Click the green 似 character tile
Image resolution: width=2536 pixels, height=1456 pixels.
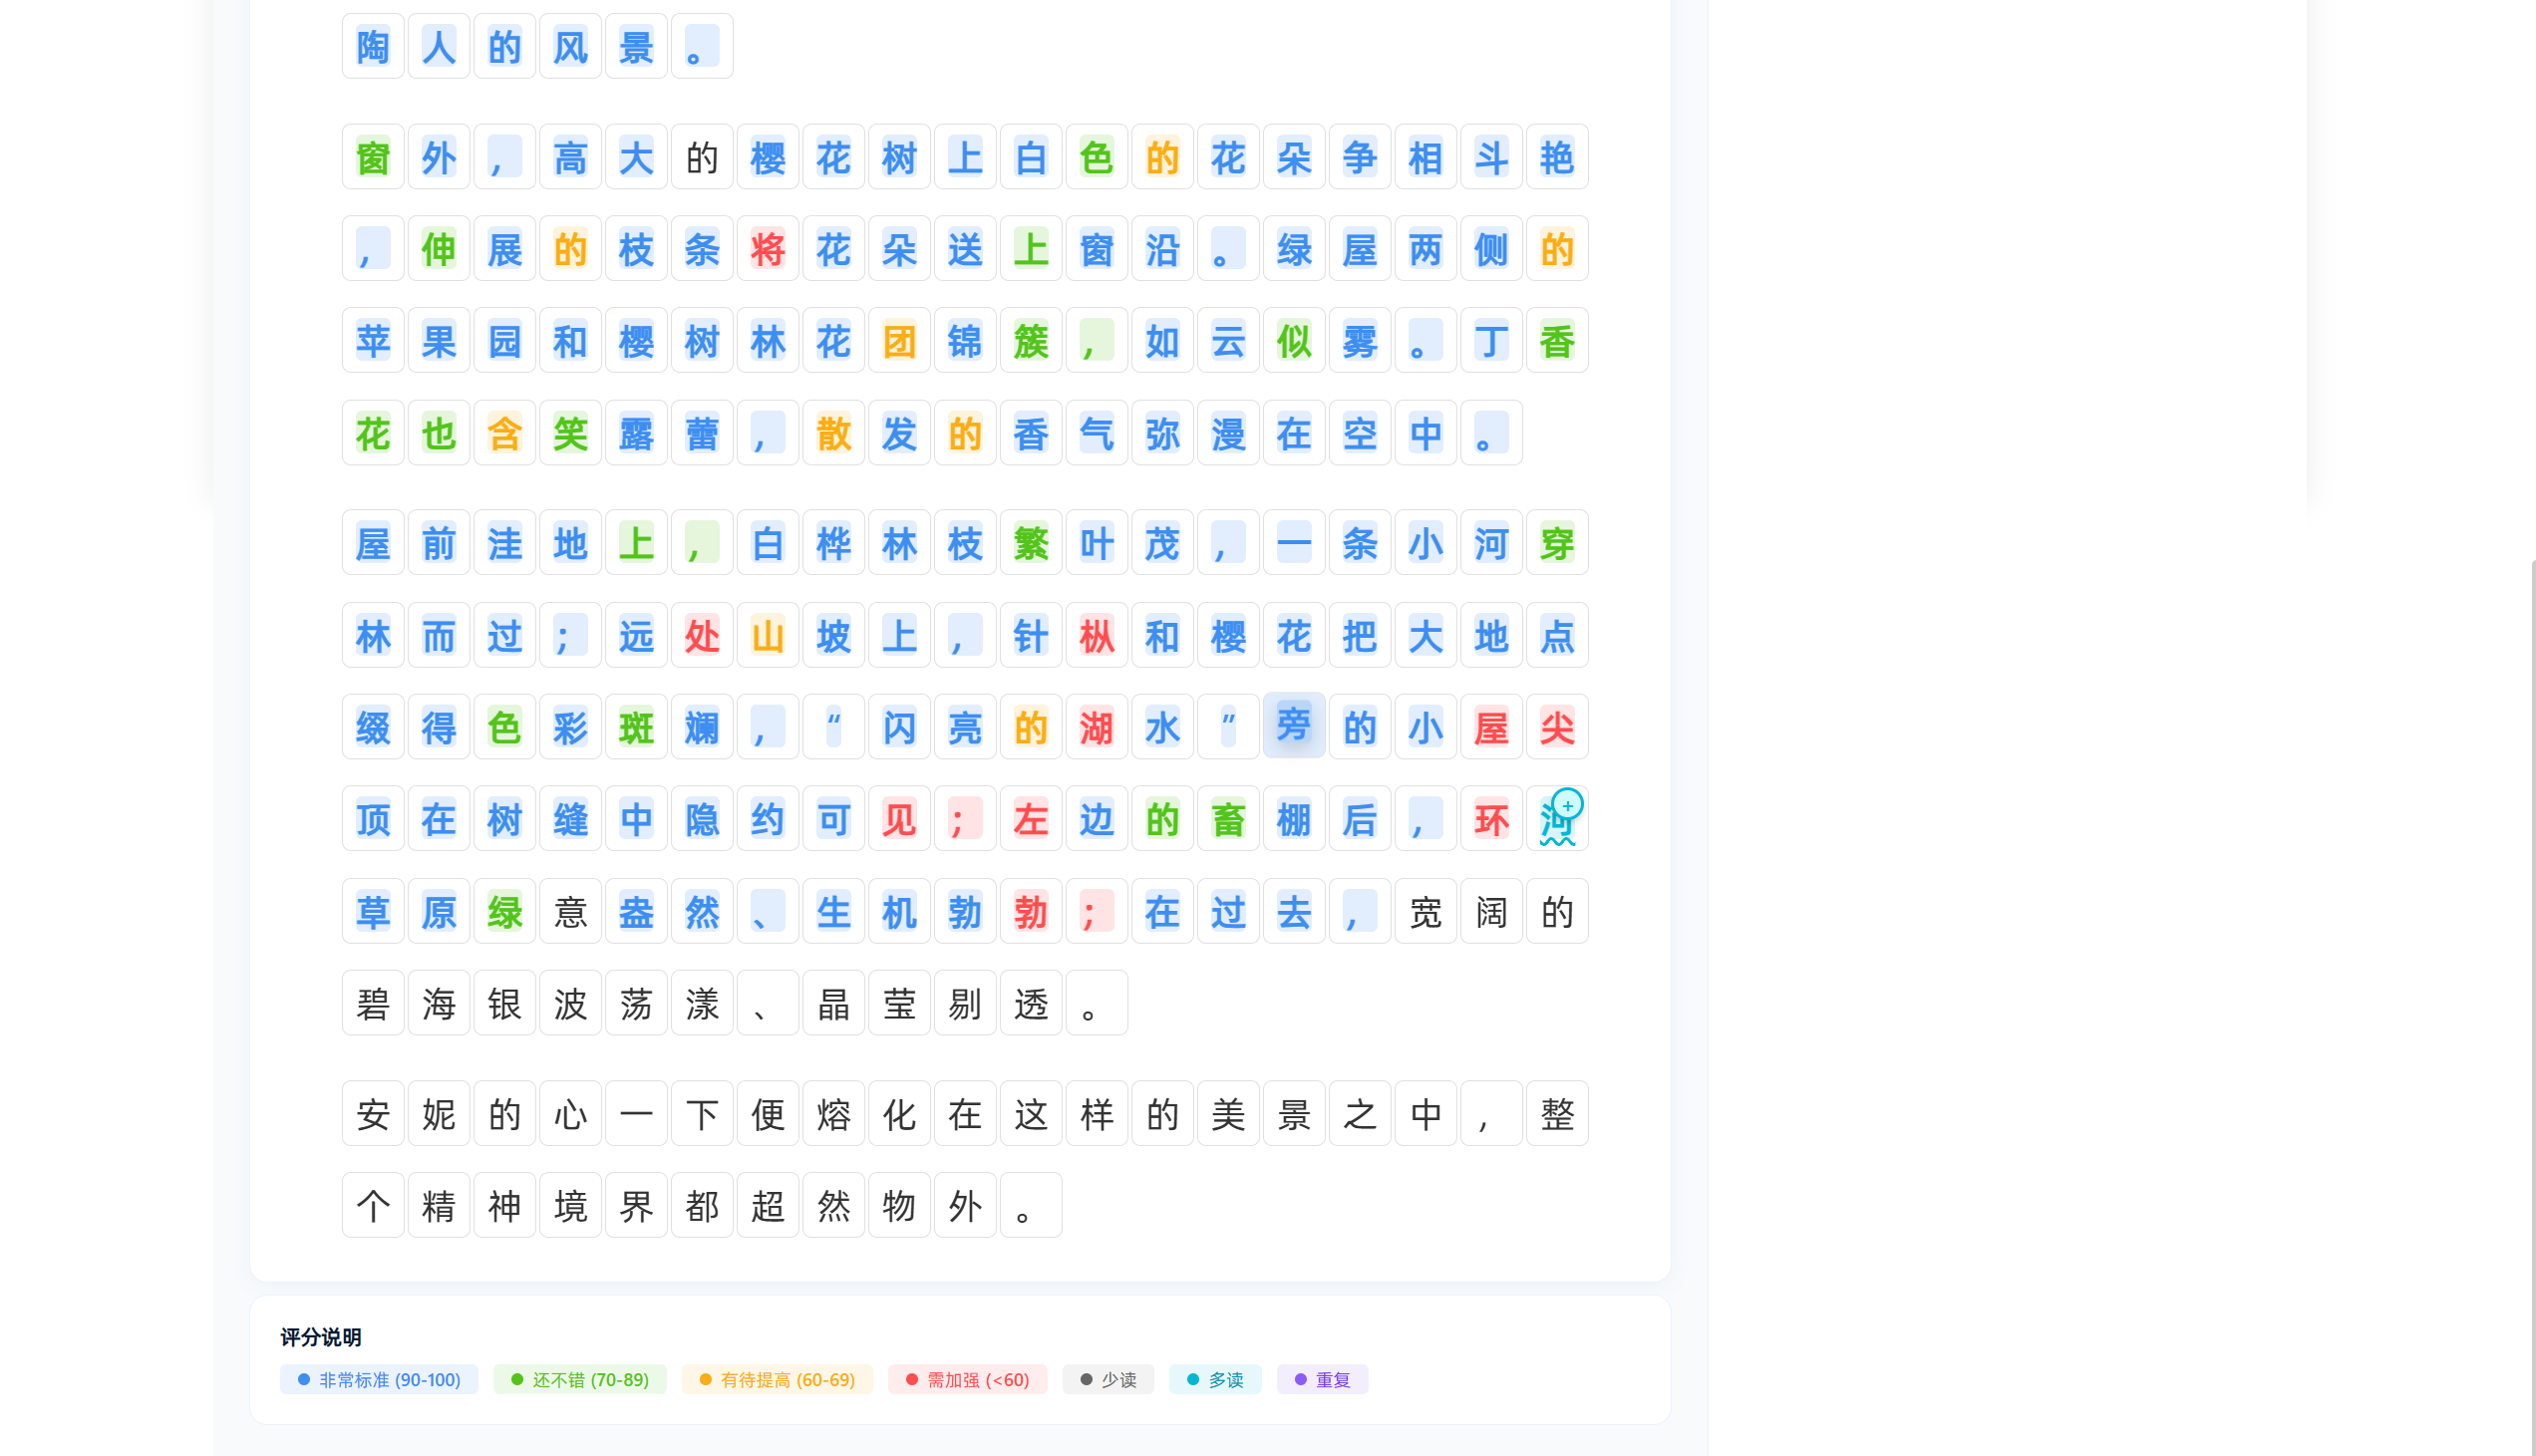pyautogui.click(x=1294, y=340)
